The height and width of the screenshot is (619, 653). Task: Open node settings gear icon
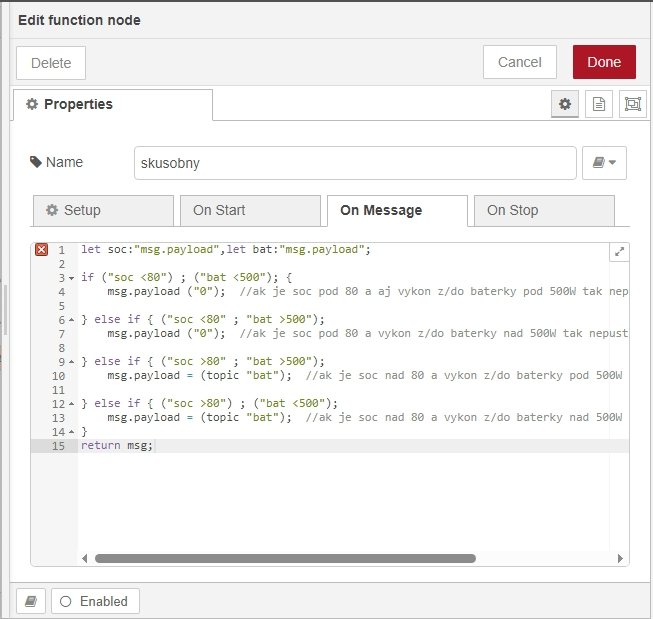(x=565, y=104)
